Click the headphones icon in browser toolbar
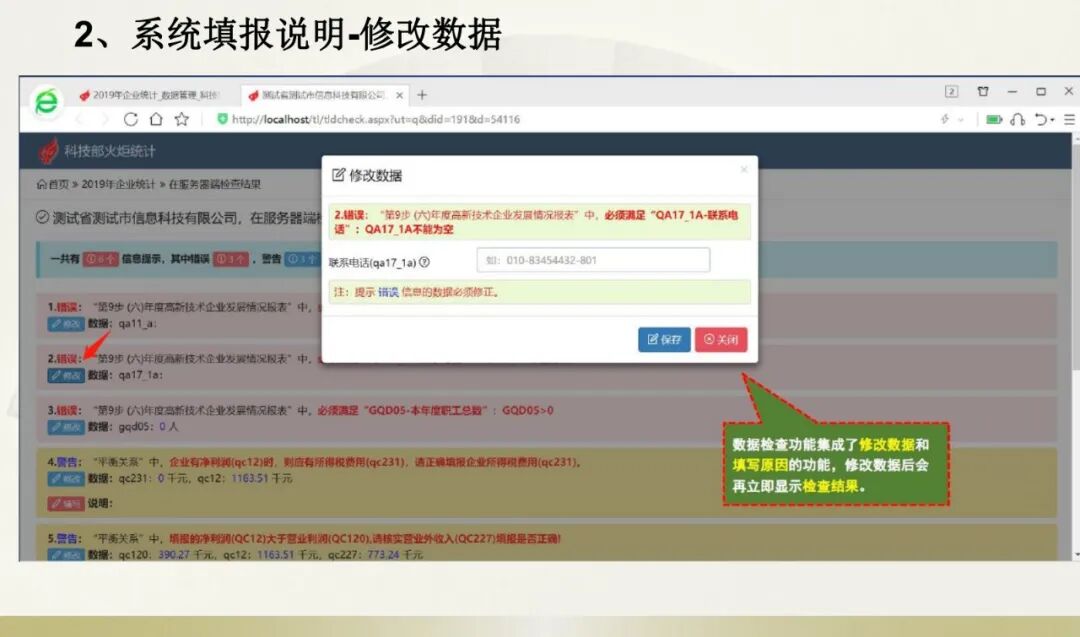Viewport: 1080px width, 637px height. [1017, 120]
